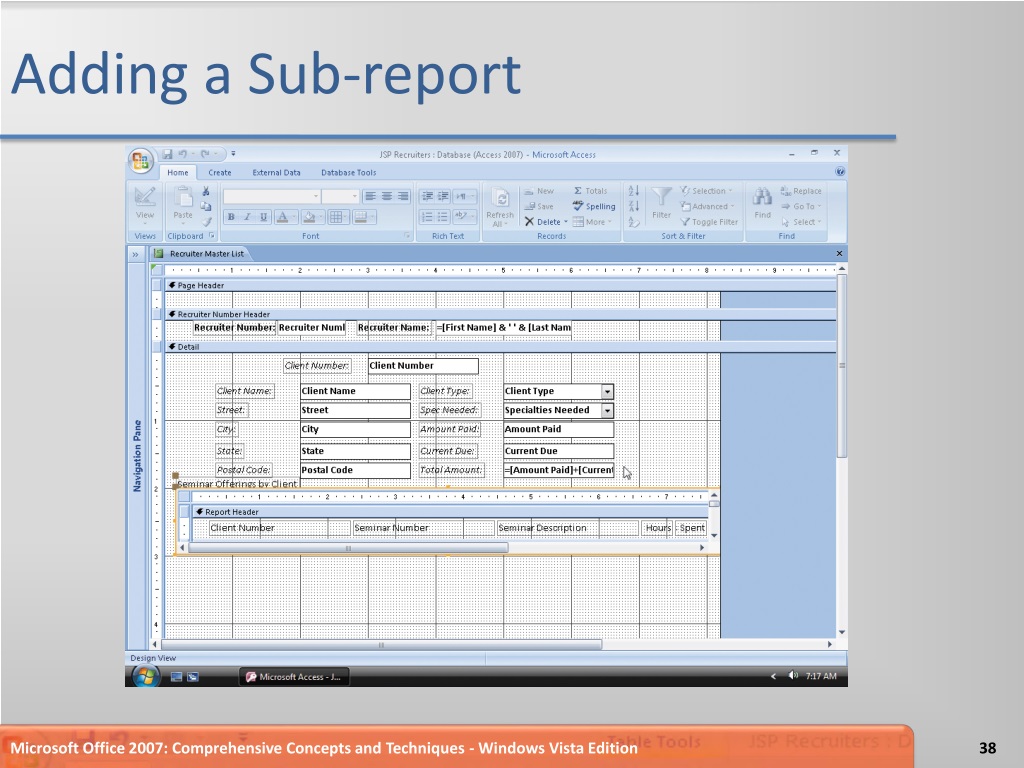
Task: Click the View button icon
Action: (x=144, y=196)
